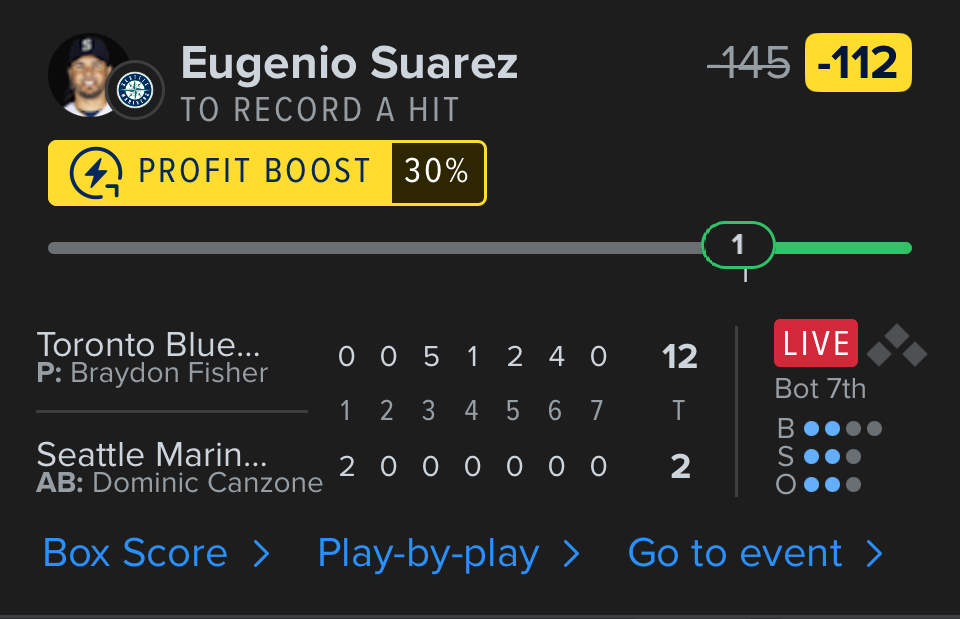Click the crossed-out 145 original odds
960x619 pixels.
point(749,63)
